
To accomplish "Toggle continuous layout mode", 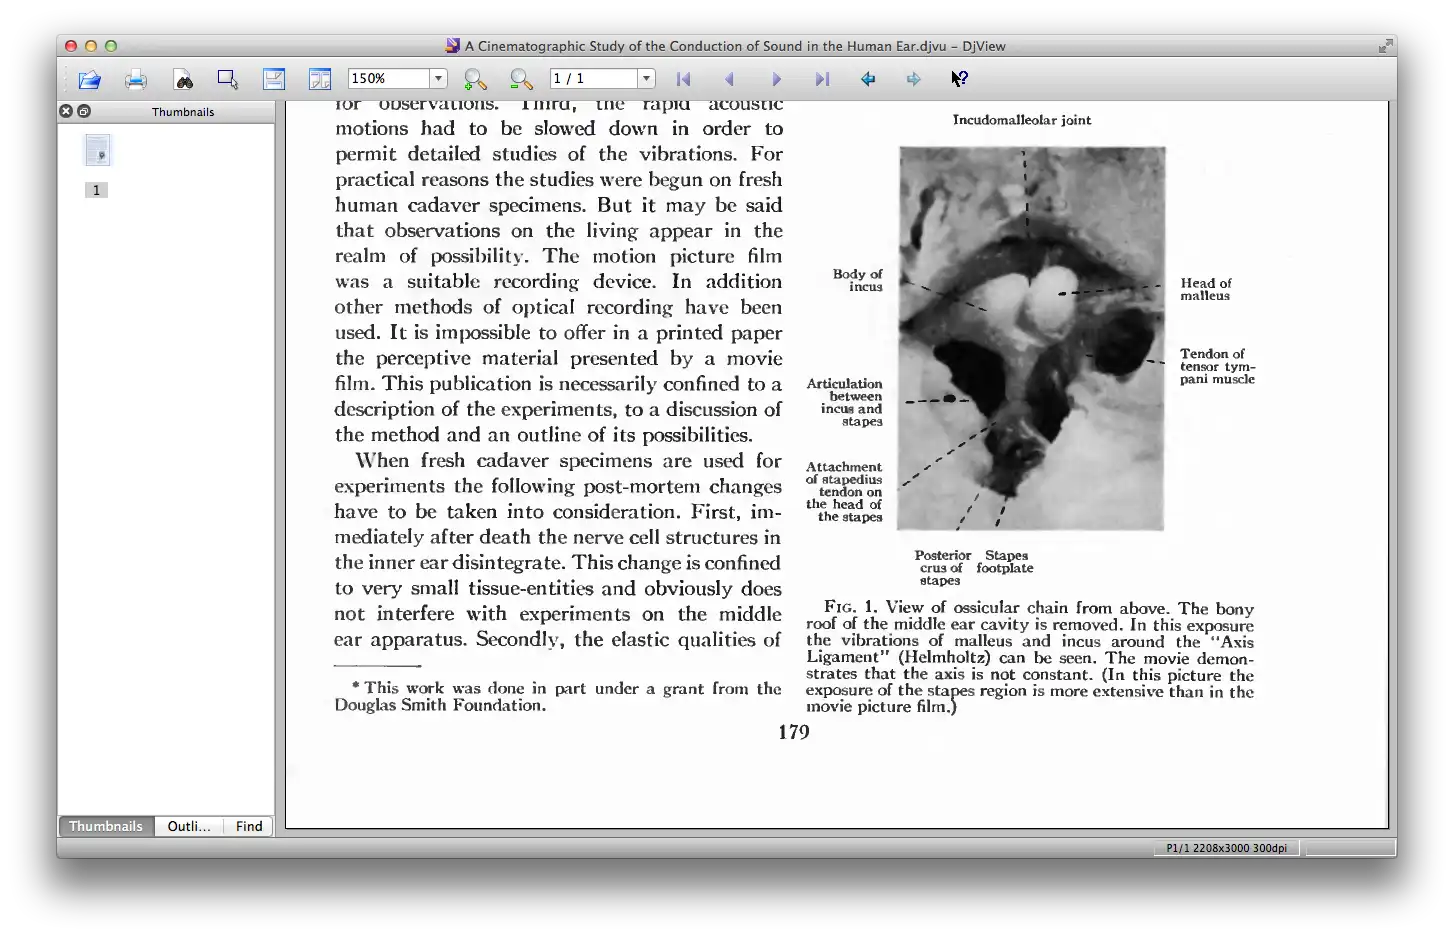I will click(x=274, y=79).
